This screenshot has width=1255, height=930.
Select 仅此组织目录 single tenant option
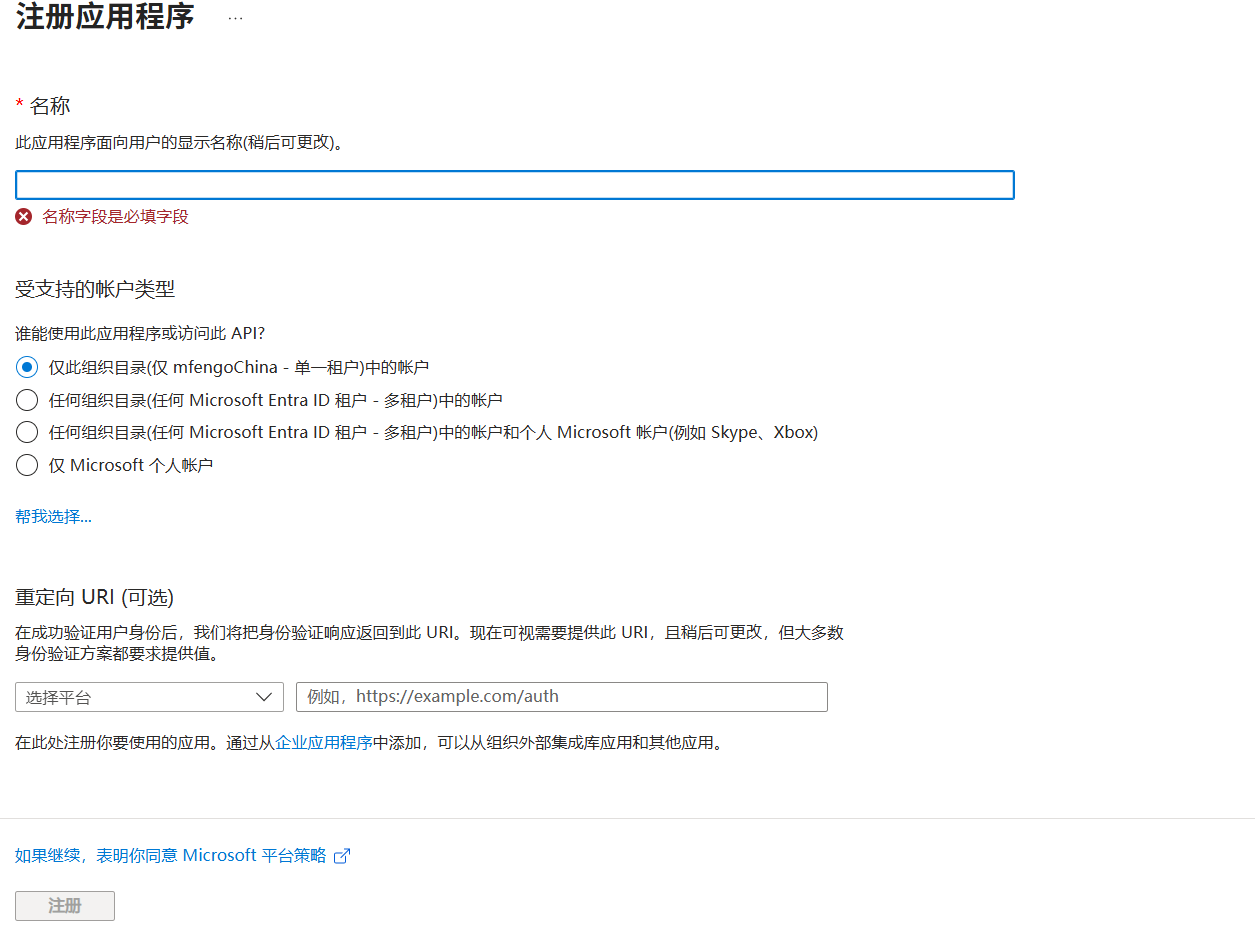click(x=28, y=367)
